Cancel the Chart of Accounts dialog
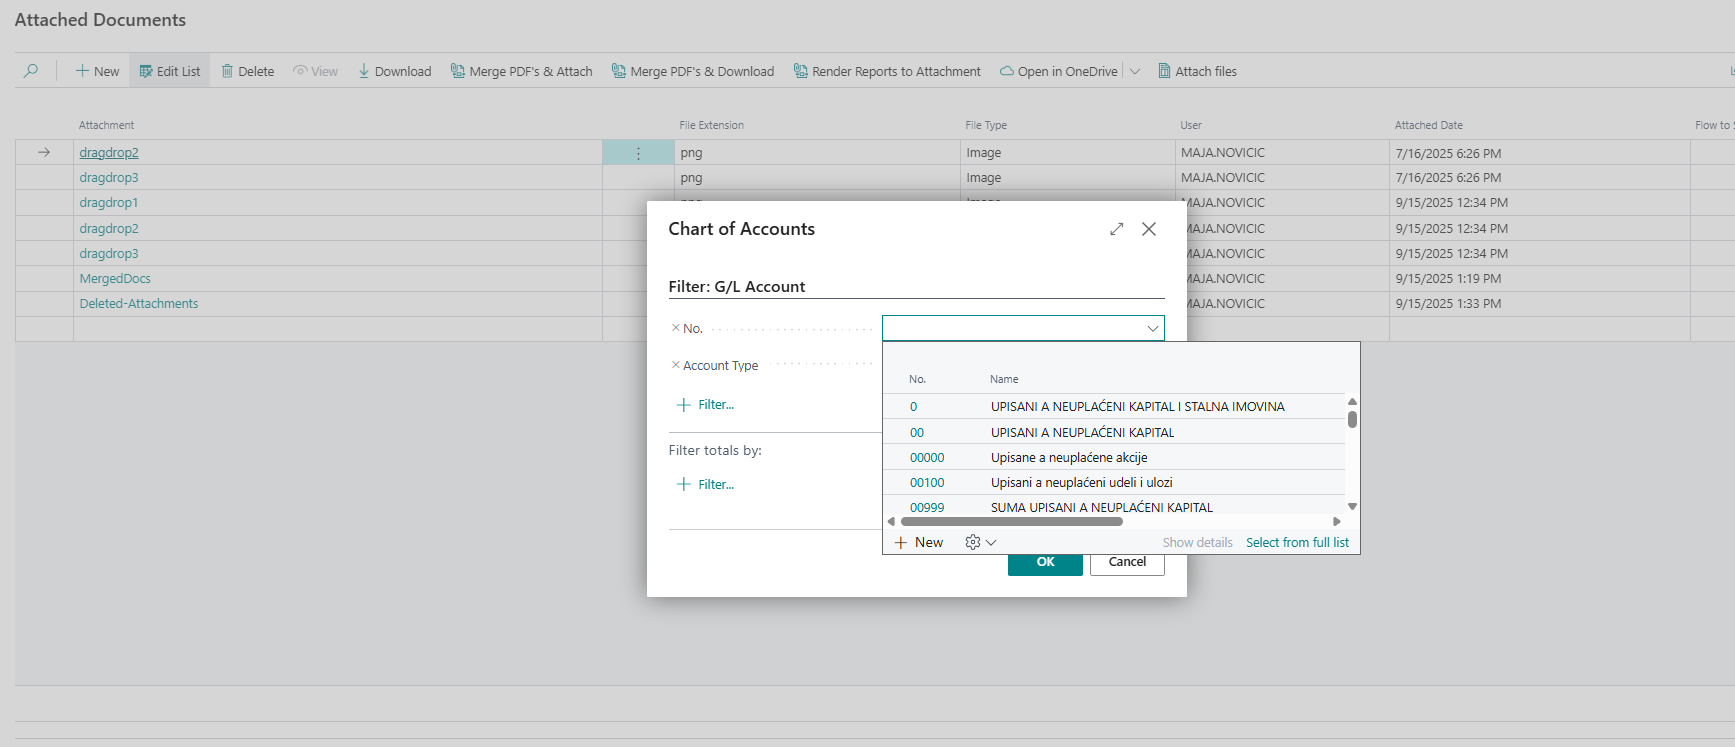 [x=1127, y=563]
